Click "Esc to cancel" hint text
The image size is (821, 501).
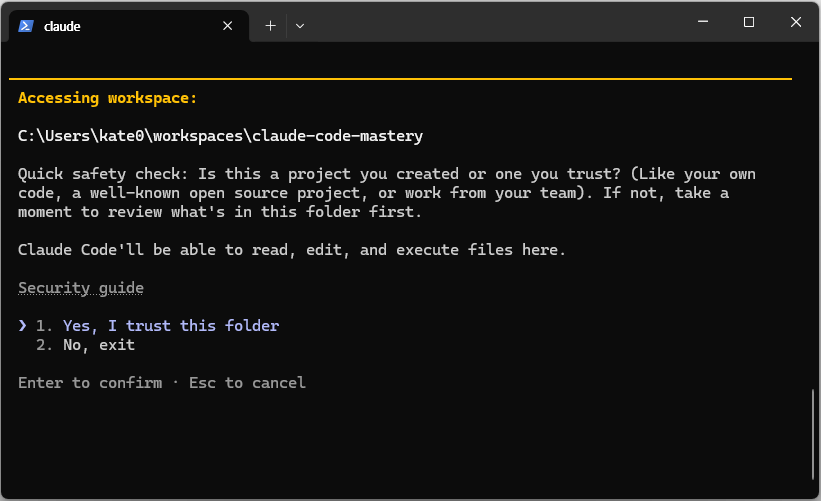247,383
